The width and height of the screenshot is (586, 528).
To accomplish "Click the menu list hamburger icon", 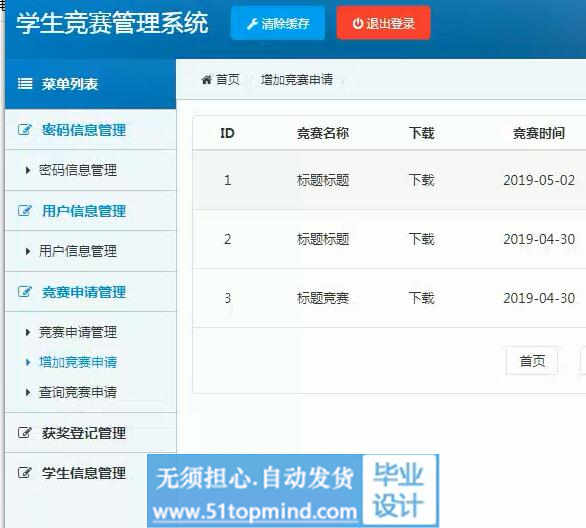I will (25, 84).
